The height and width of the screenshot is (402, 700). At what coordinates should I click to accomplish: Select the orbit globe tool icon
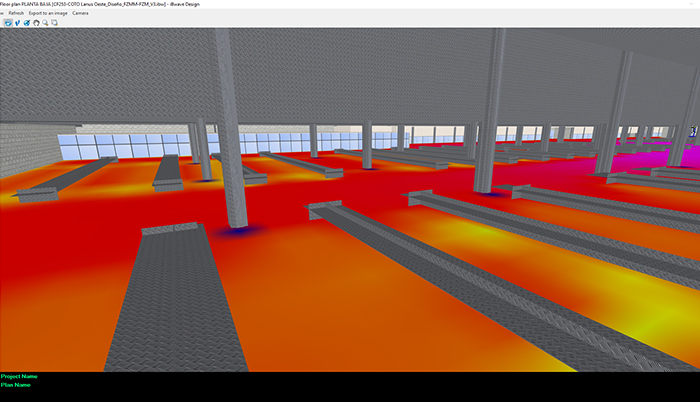26,21
